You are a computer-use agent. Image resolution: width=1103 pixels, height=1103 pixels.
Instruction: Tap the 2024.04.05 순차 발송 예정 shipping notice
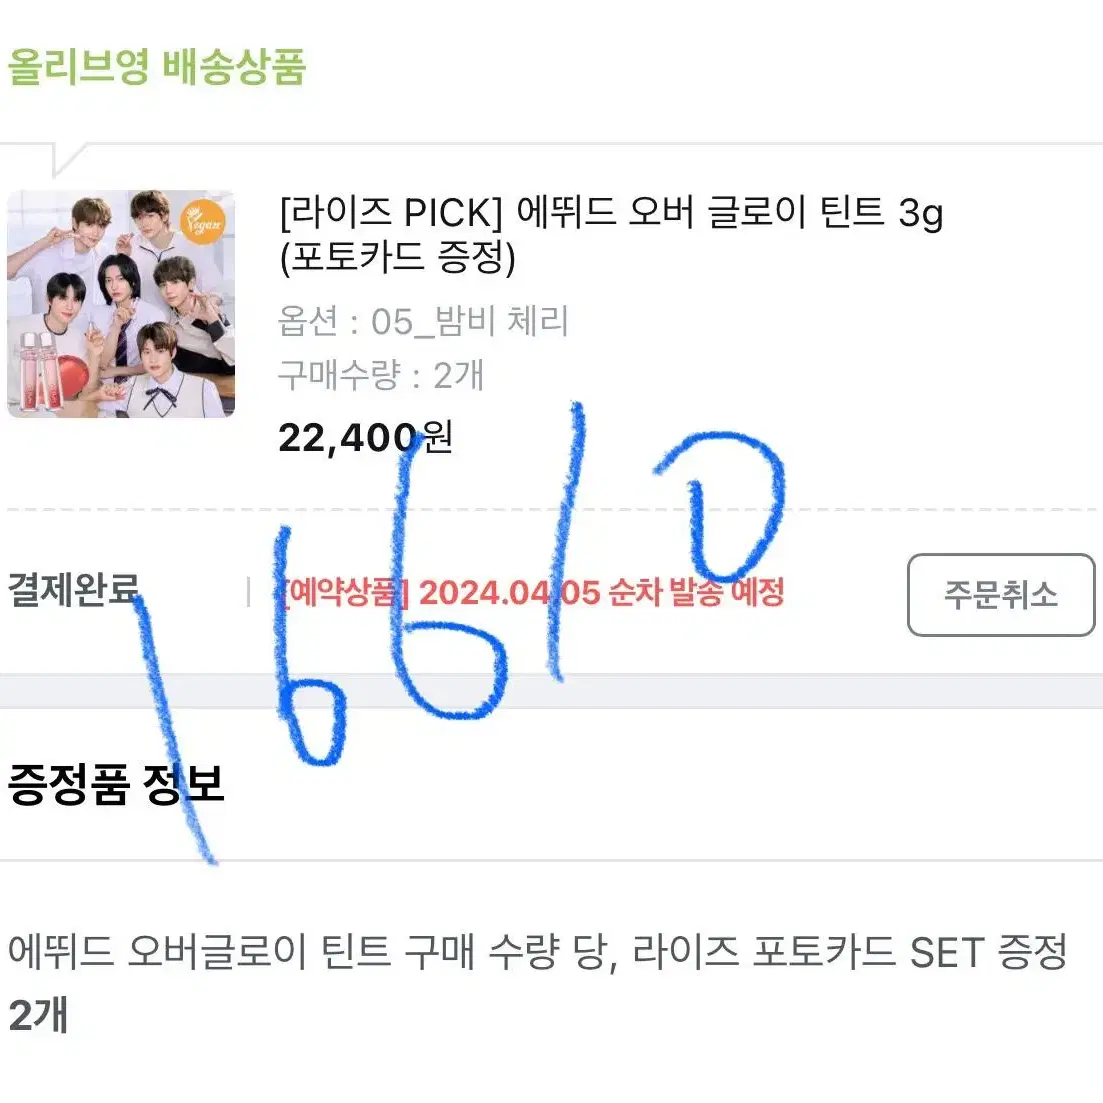601,592
